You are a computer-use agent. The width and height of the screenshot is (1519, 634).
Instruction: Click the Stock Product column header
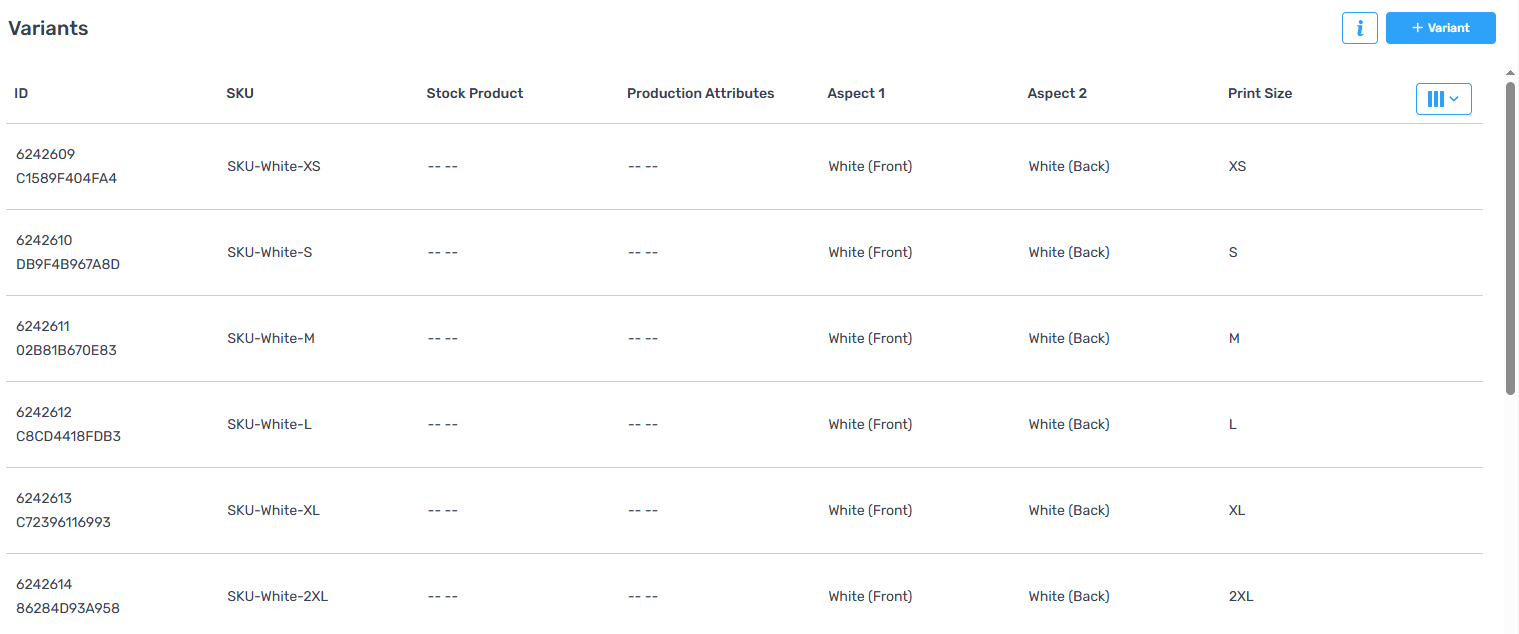click(x=475, y=93)
